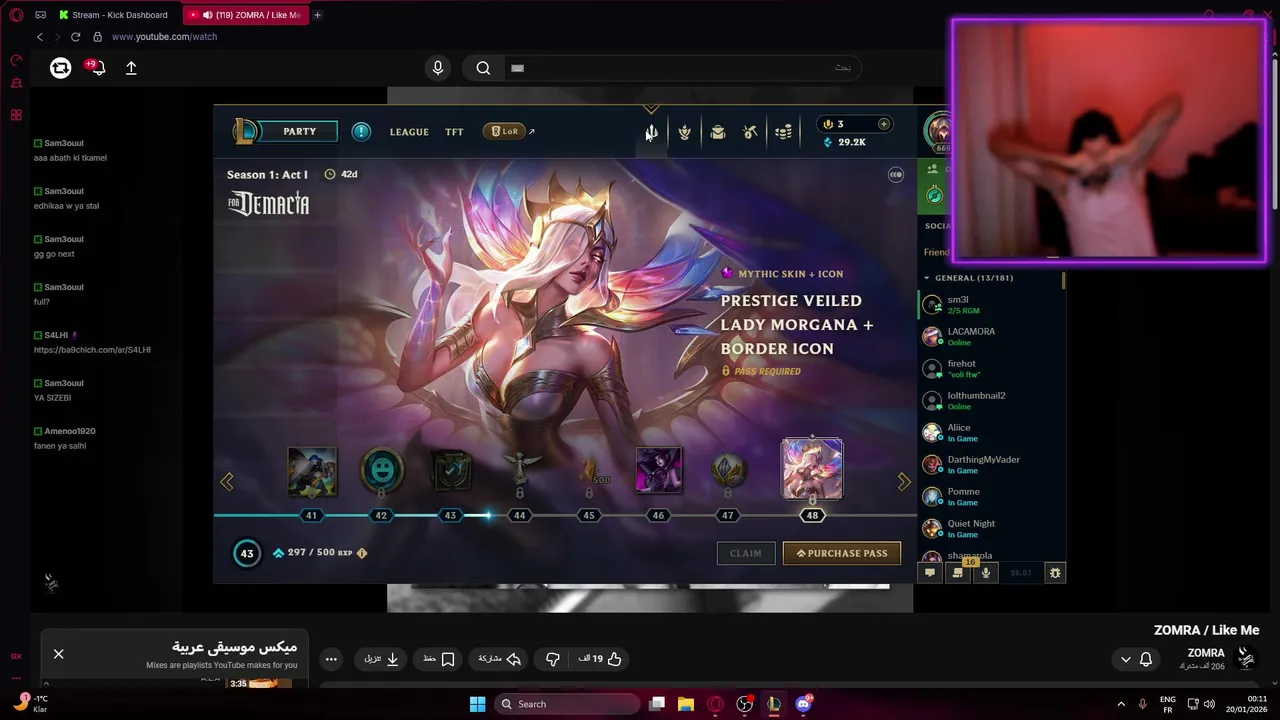Click PURCHASE PASS button
1280x720 pixels.
(x=842, y=553)
